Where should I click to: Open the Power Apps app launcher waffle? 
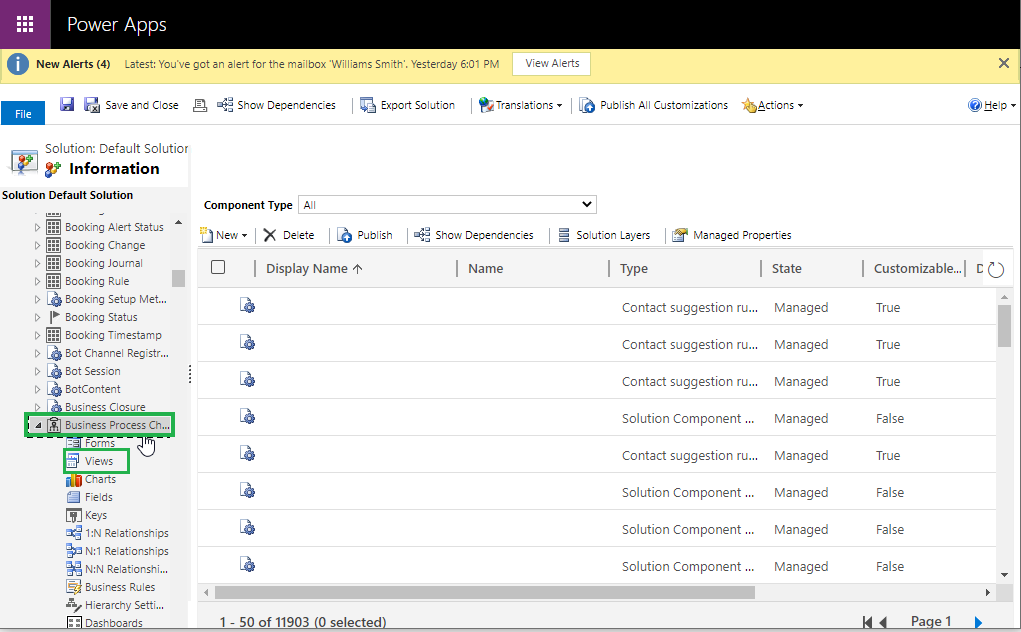pyautogui.click(x=25, y=24)
